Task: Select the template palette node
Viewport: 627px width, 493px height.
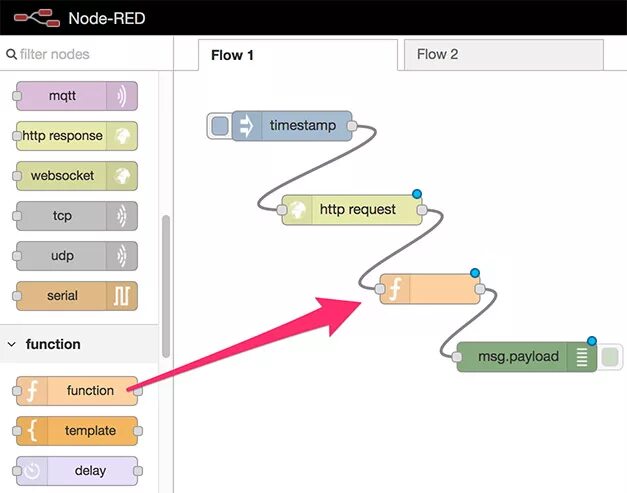Action: 77,431
